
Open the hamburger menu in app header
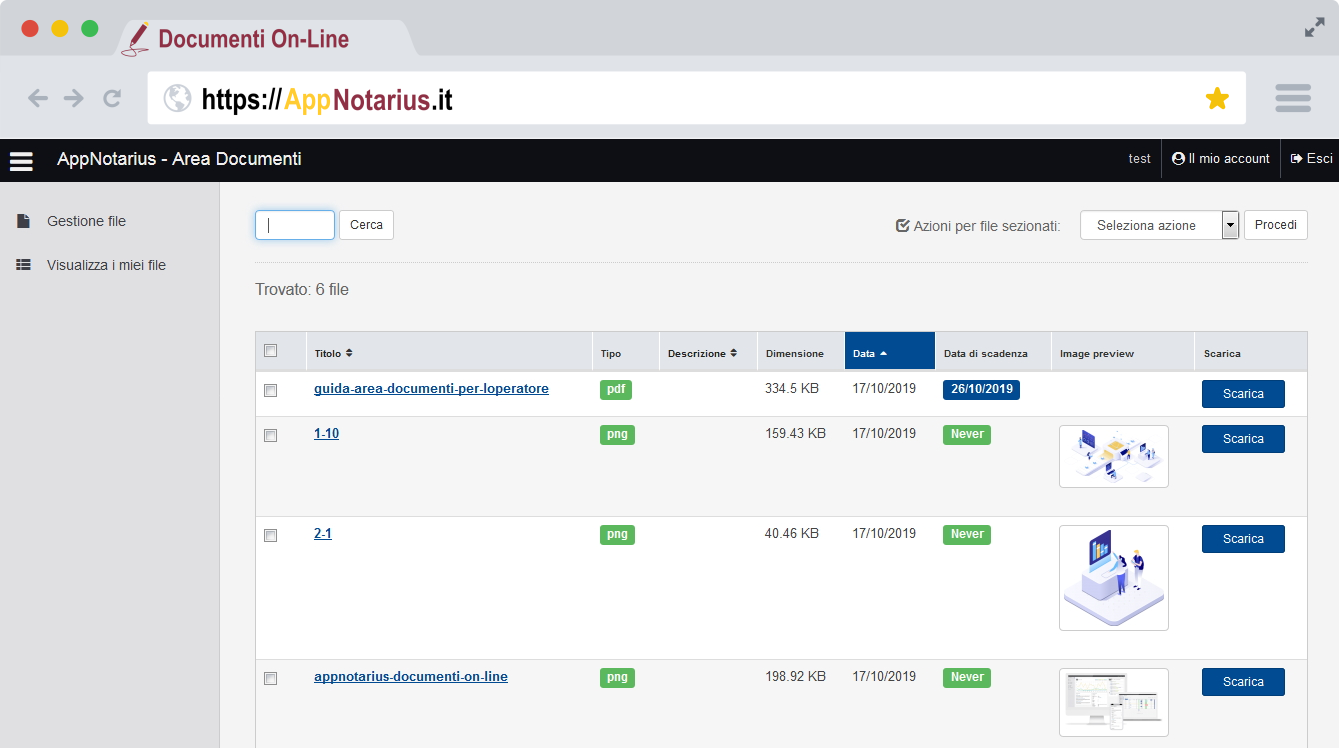coord(21,161)
